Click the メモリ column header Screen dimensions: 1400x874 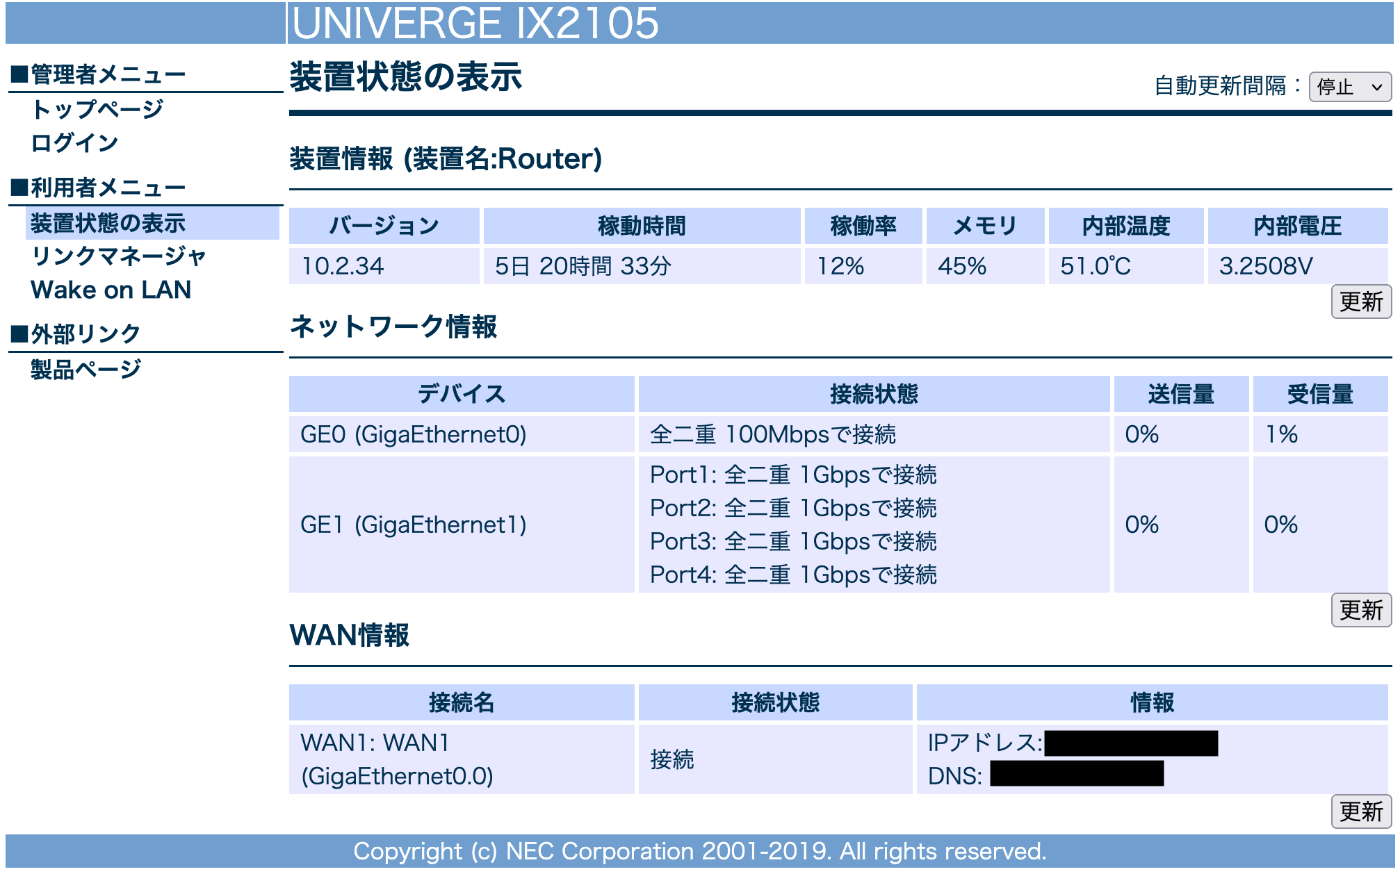pos(986,226)
